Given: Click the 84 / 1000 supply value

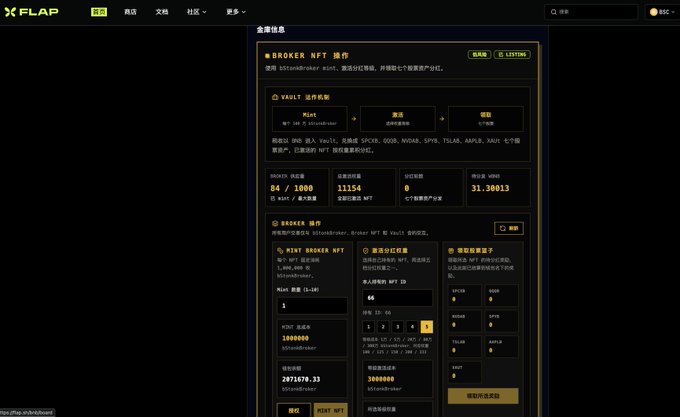Looking at the screenshot, I should (x=291, y=188).
